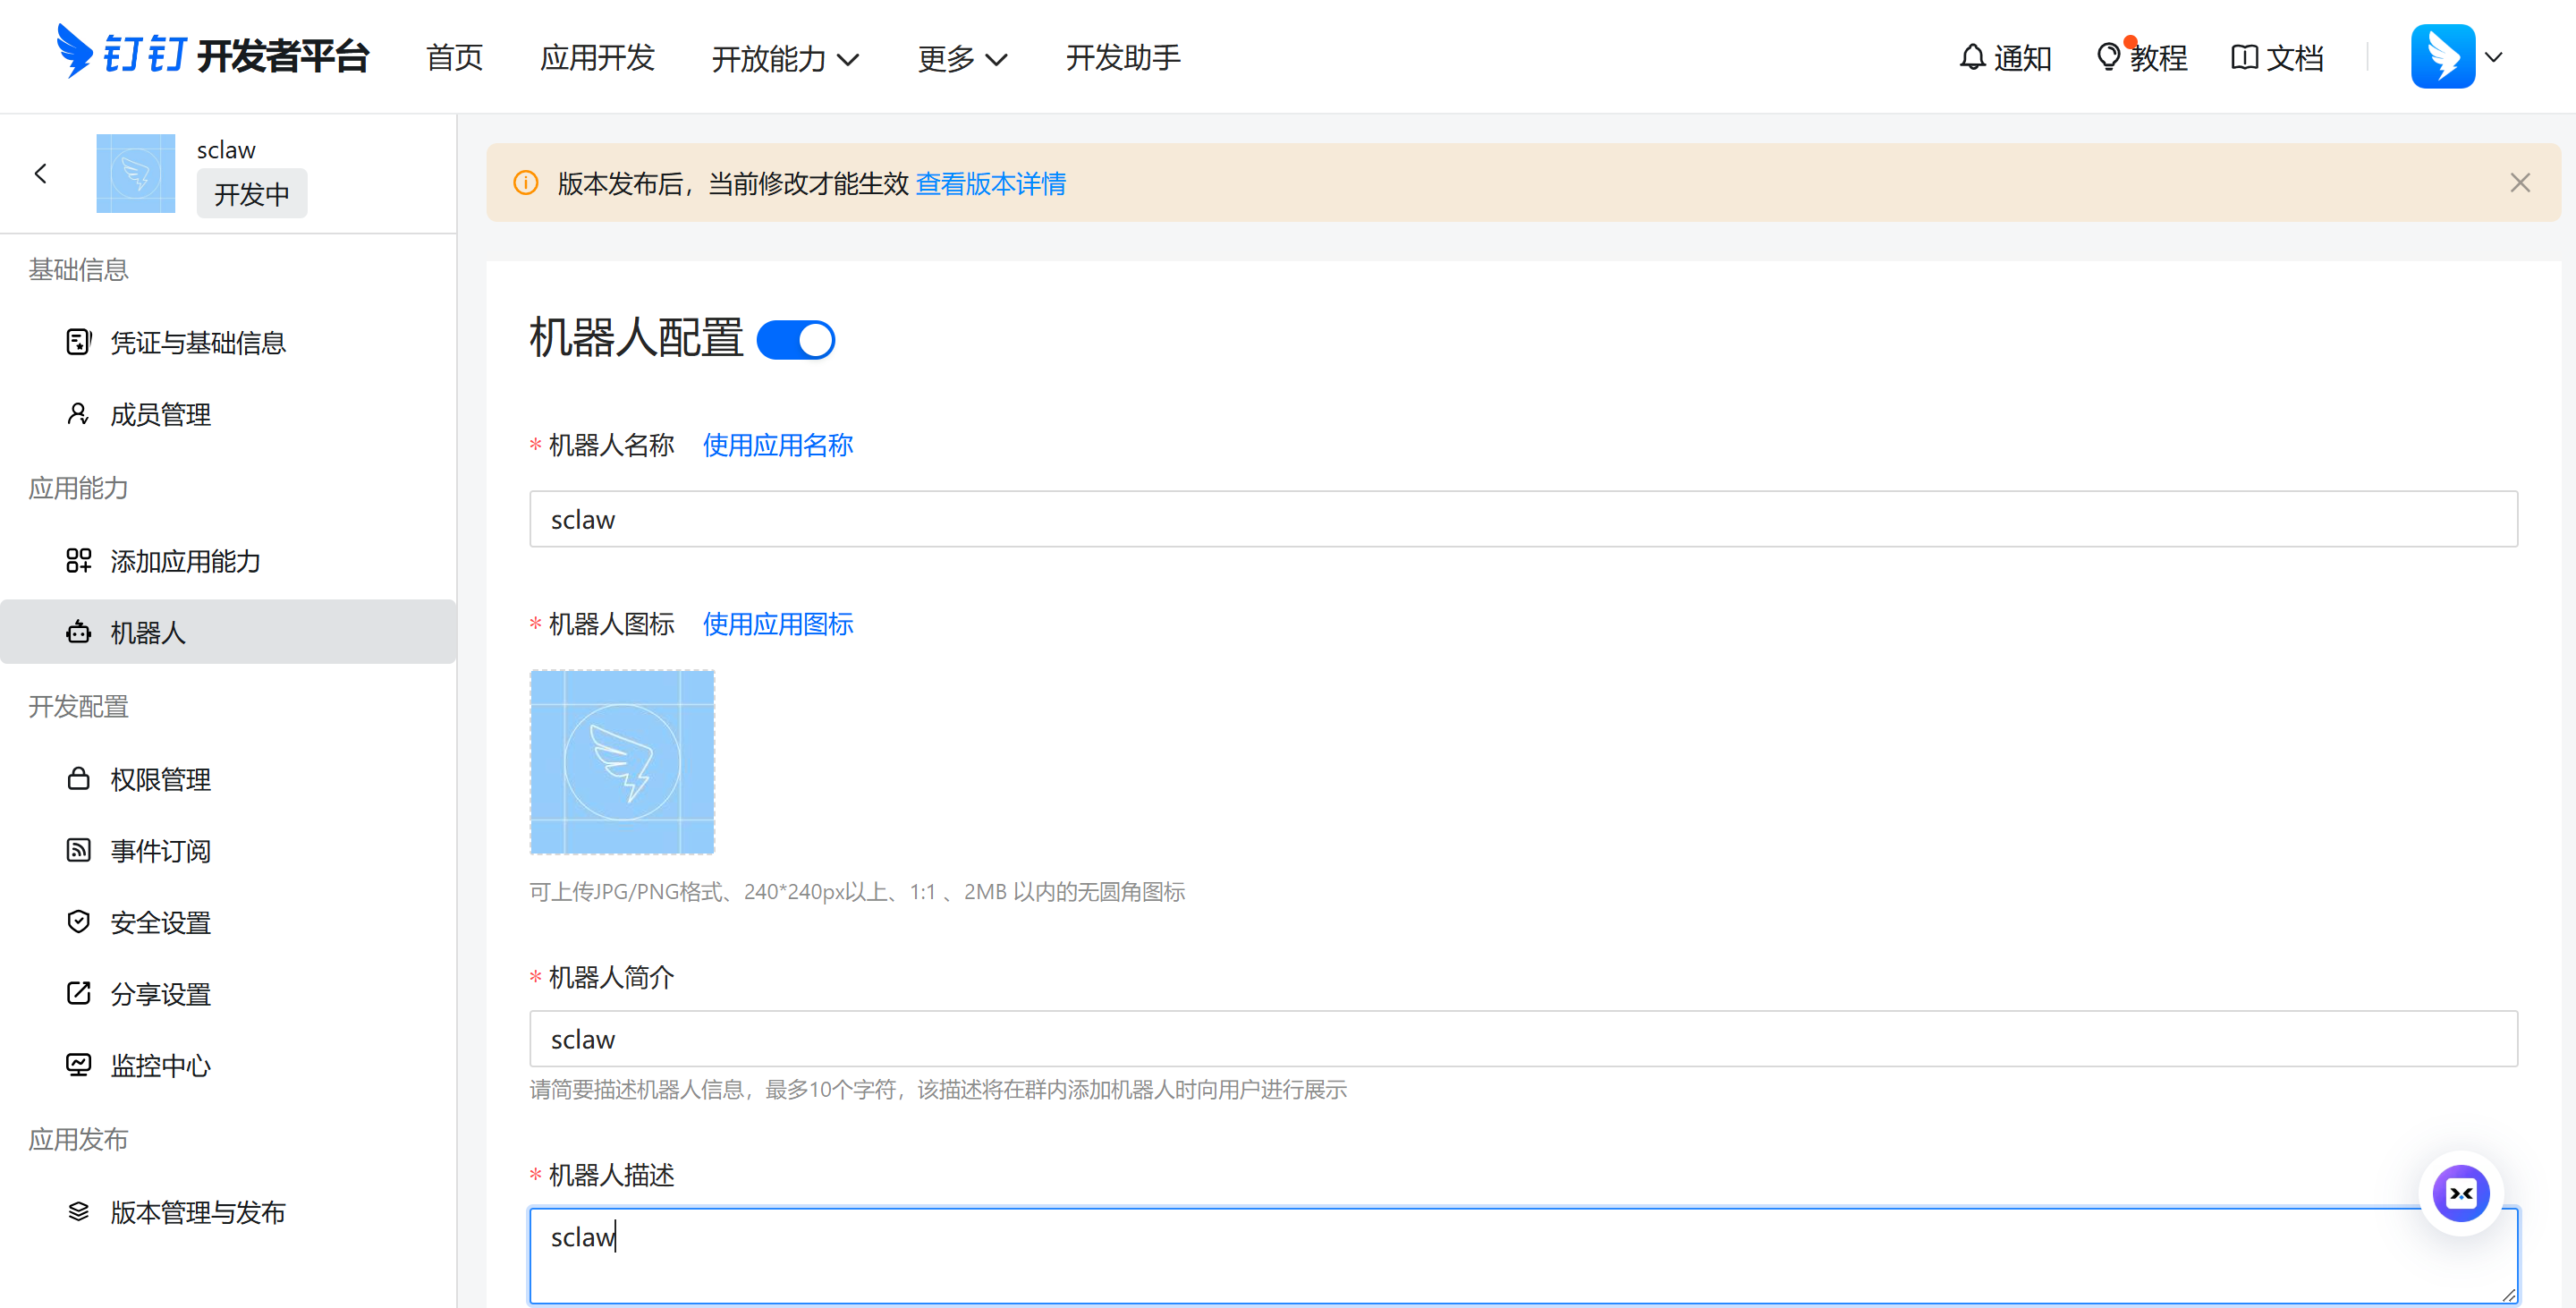Open 安全设置 security settings icon
The height and width of the screenshot is (1308, 2576).
point(79,921)
